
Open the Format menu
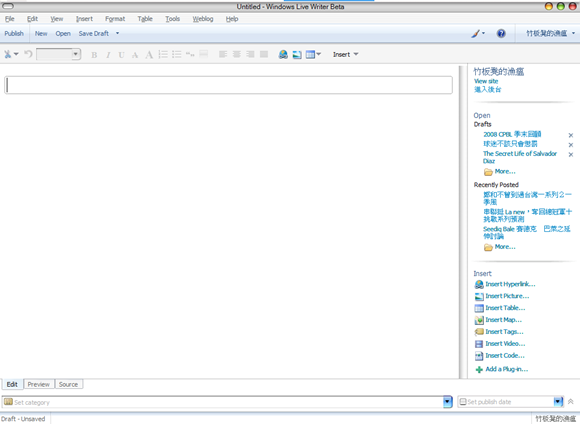click(115, 19)
